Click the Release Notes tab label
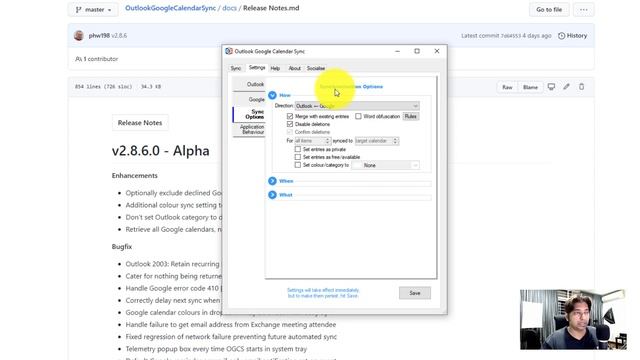This screenshot has width=640, height=360. pyautogui.click(x=140, y=123)
